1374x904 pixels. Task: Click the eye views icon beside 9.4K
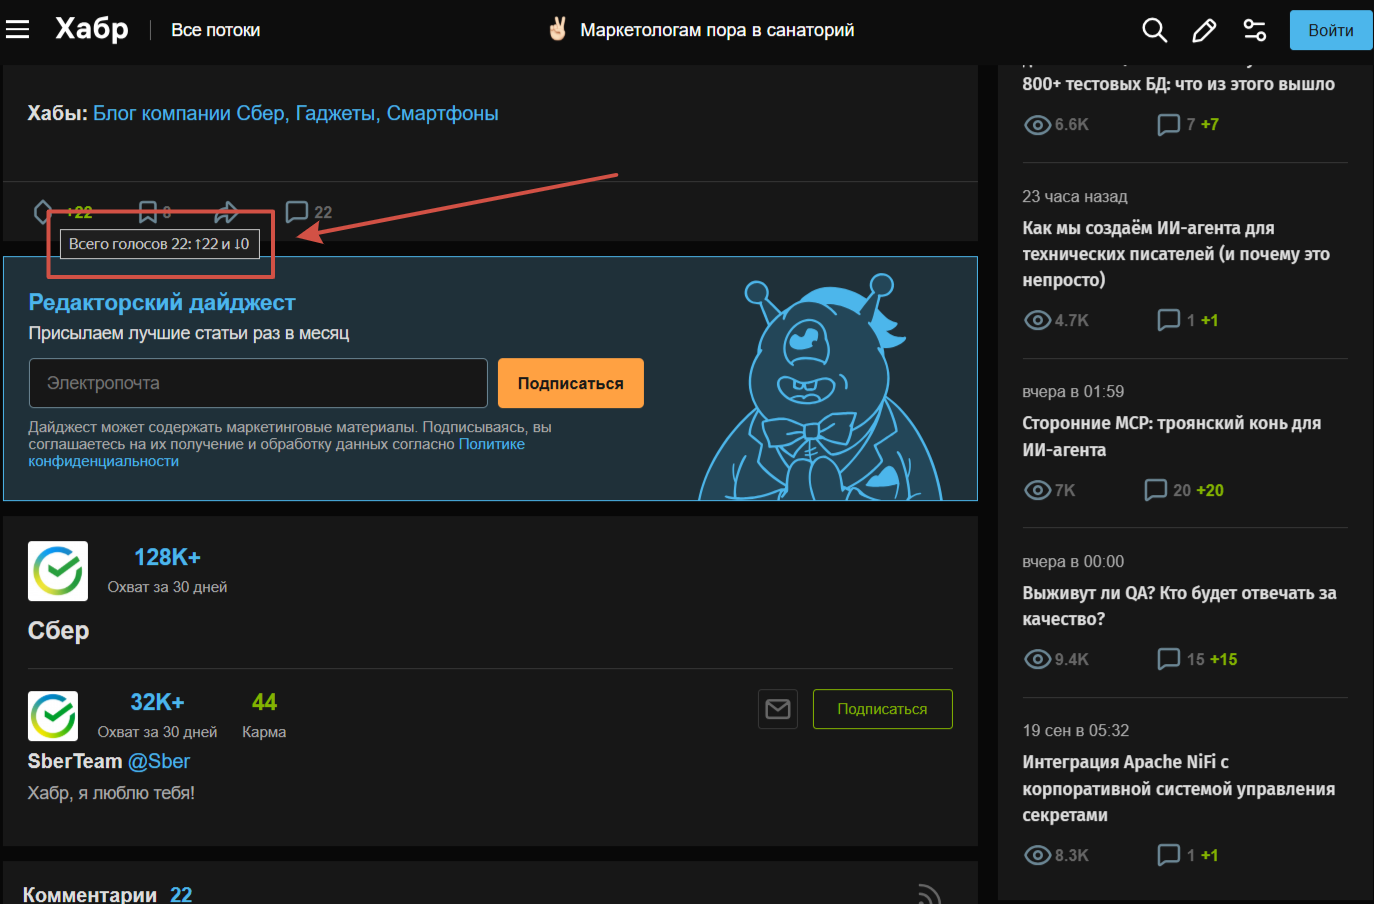[1037, 659]
